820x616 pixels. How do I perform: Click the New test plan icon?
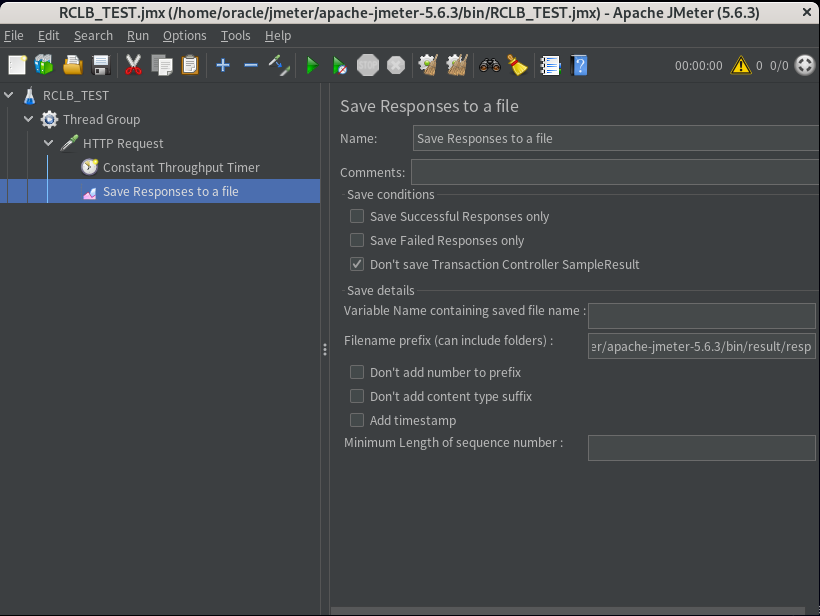[17, 65]
